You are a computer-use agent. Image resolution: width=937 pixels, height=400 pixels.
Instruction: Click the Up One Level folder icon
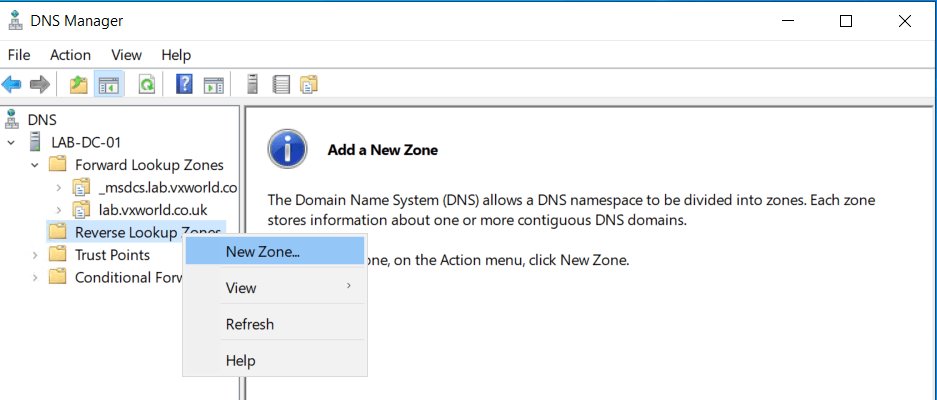(78, 85)
